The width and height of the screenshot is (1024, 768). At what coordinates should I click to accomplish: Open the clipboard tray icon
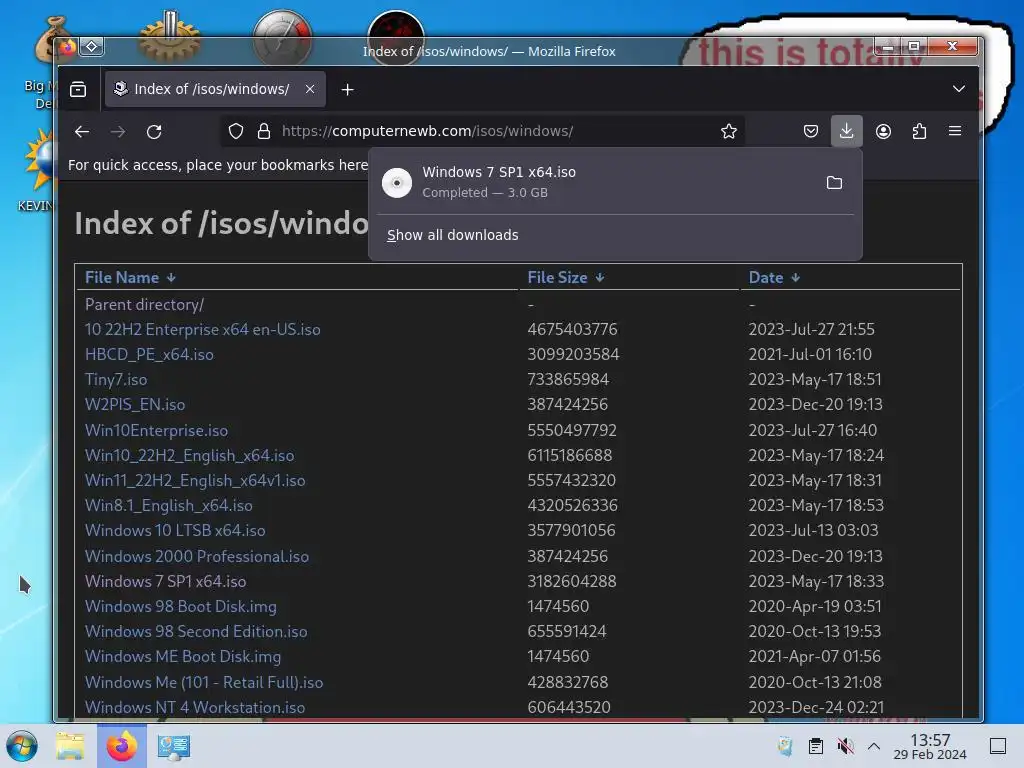coord(816,746)
